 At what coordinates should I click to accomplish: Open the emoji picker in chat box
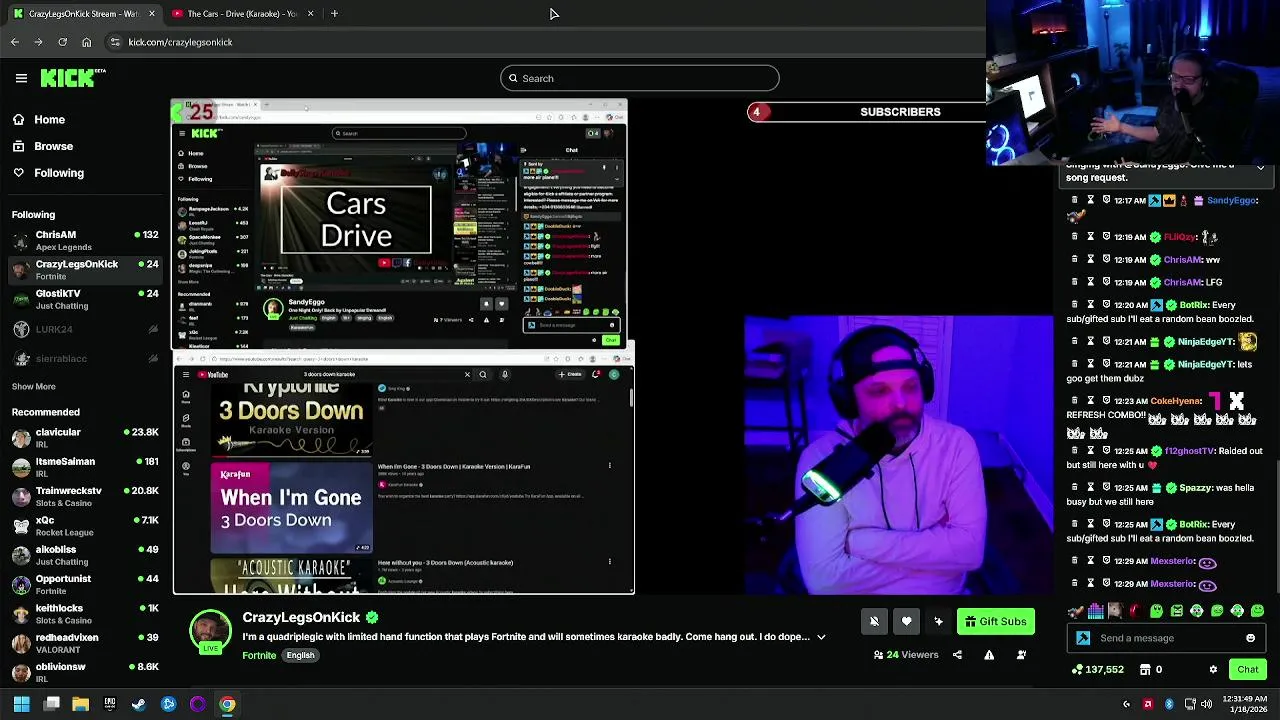[x=1250, y=638]
